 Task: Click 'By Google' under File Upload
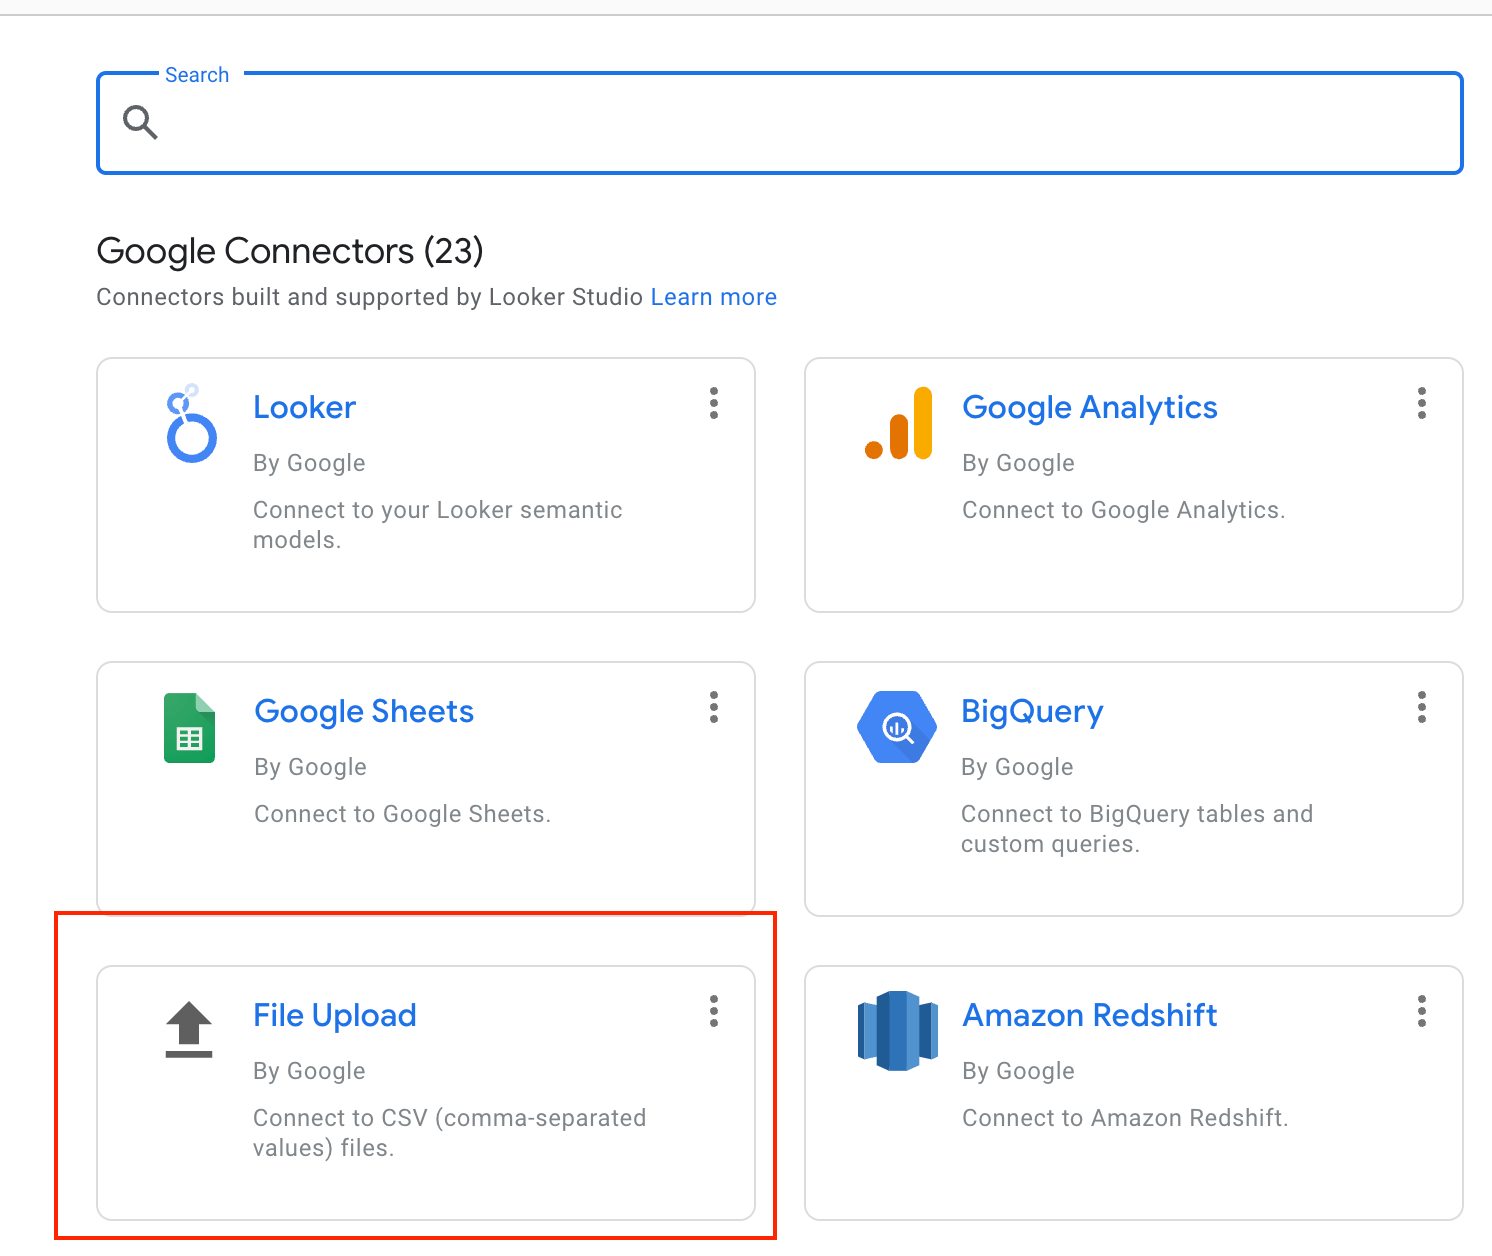point(309,1071)
